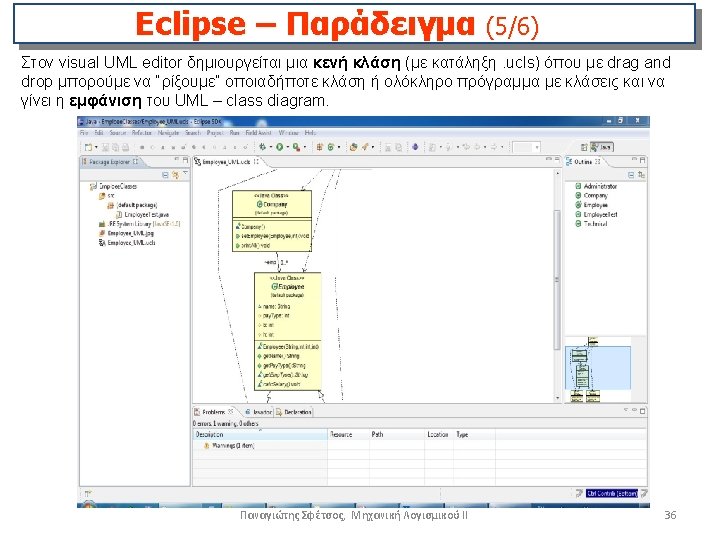720x540 pixels.
Task: Open the zoom combo box in the toolbar
Action: [526, 147]
